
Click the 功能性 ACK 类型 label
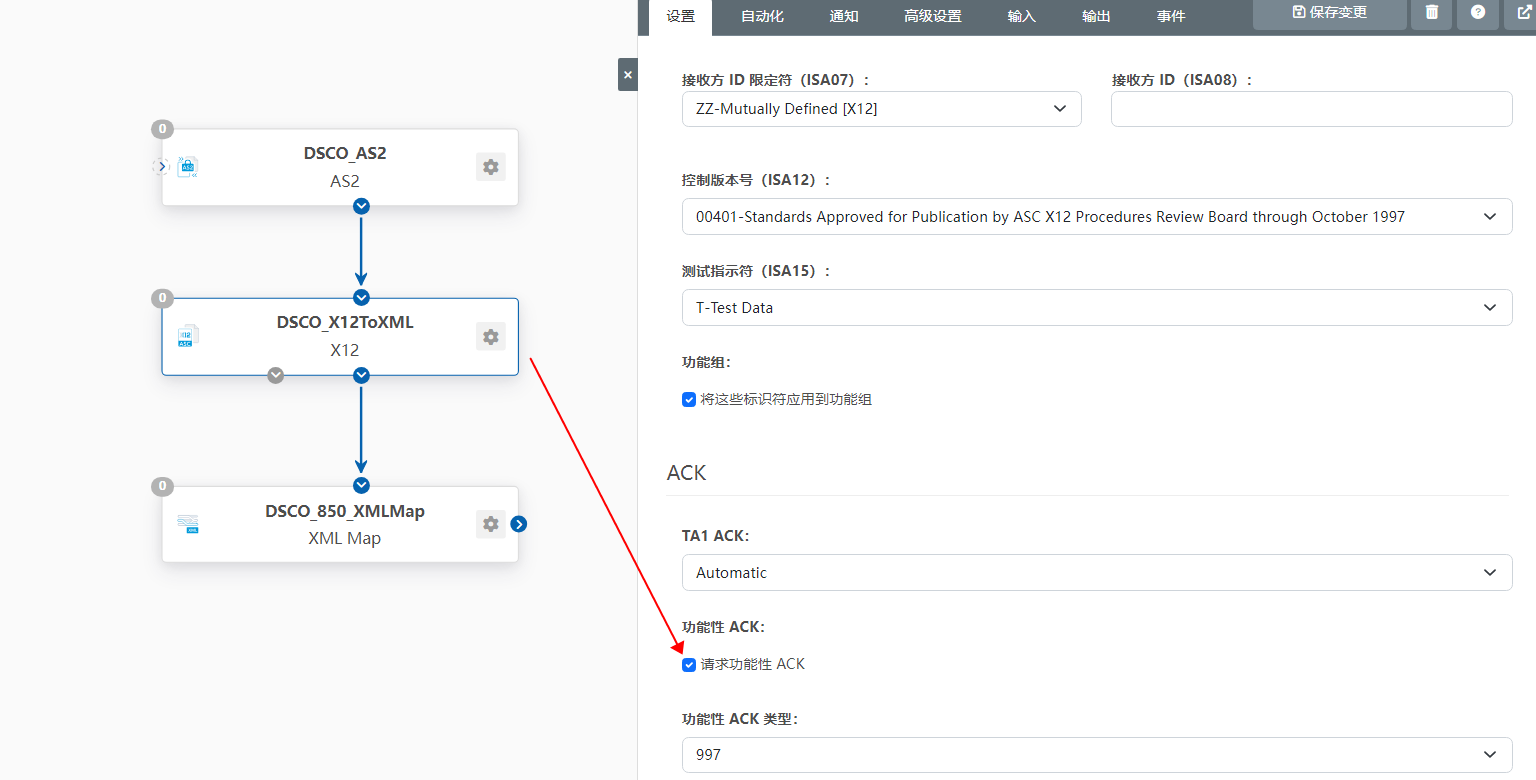coord(740,719)
